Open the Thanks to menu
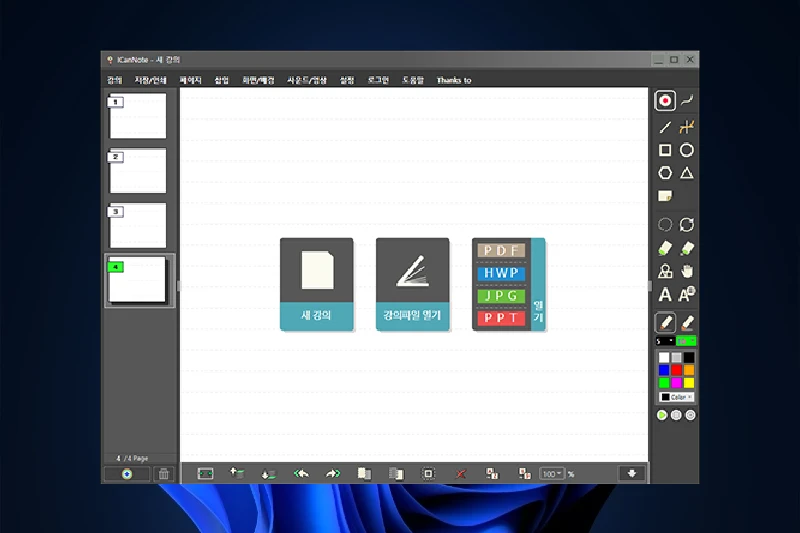Screen dimensions: 800x533 coord(453,80)
